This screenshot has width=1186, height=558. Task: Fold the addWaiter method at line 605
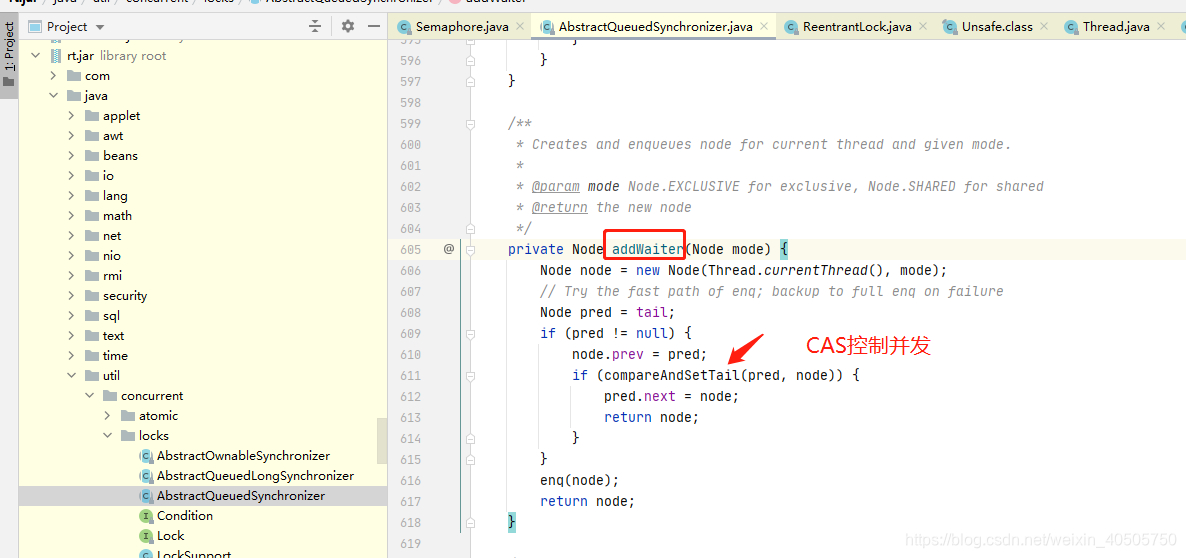coord(470,249)
